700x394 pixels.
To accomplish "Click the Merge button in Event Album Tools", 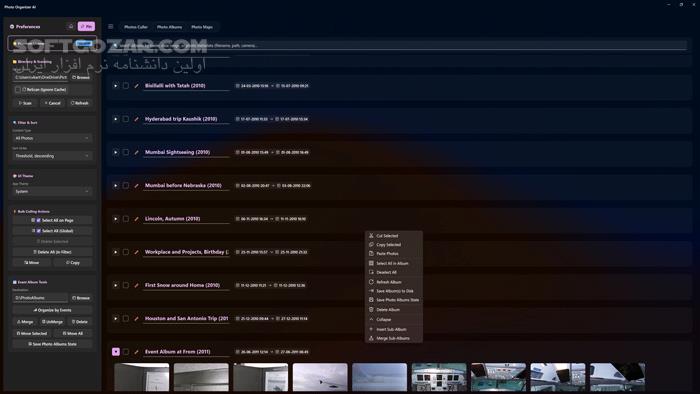I will (x=25, y=322).
